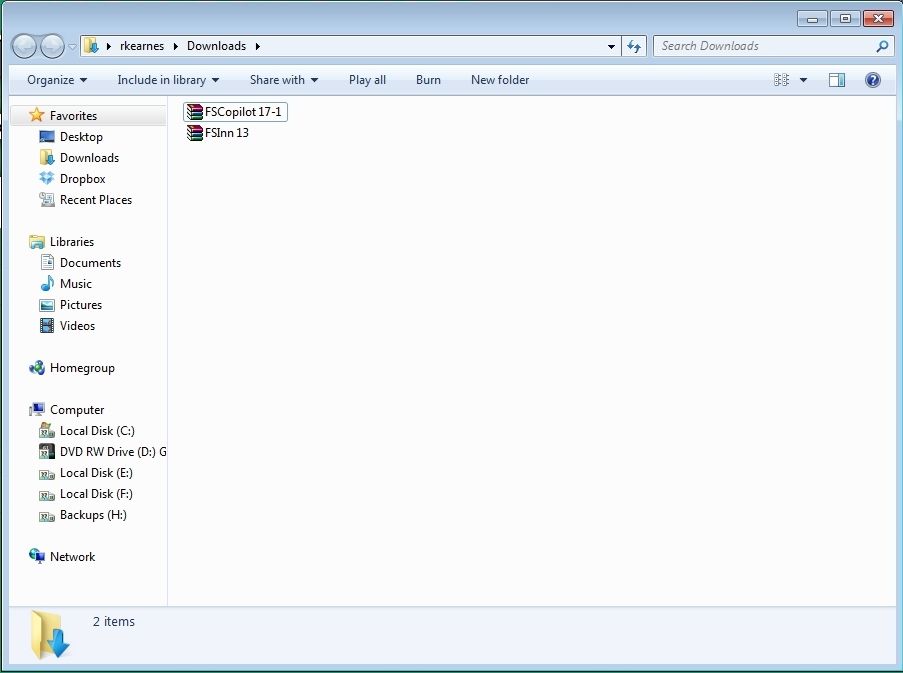
Task: Click the 2 items status text
Action: [x=113, y=622]
